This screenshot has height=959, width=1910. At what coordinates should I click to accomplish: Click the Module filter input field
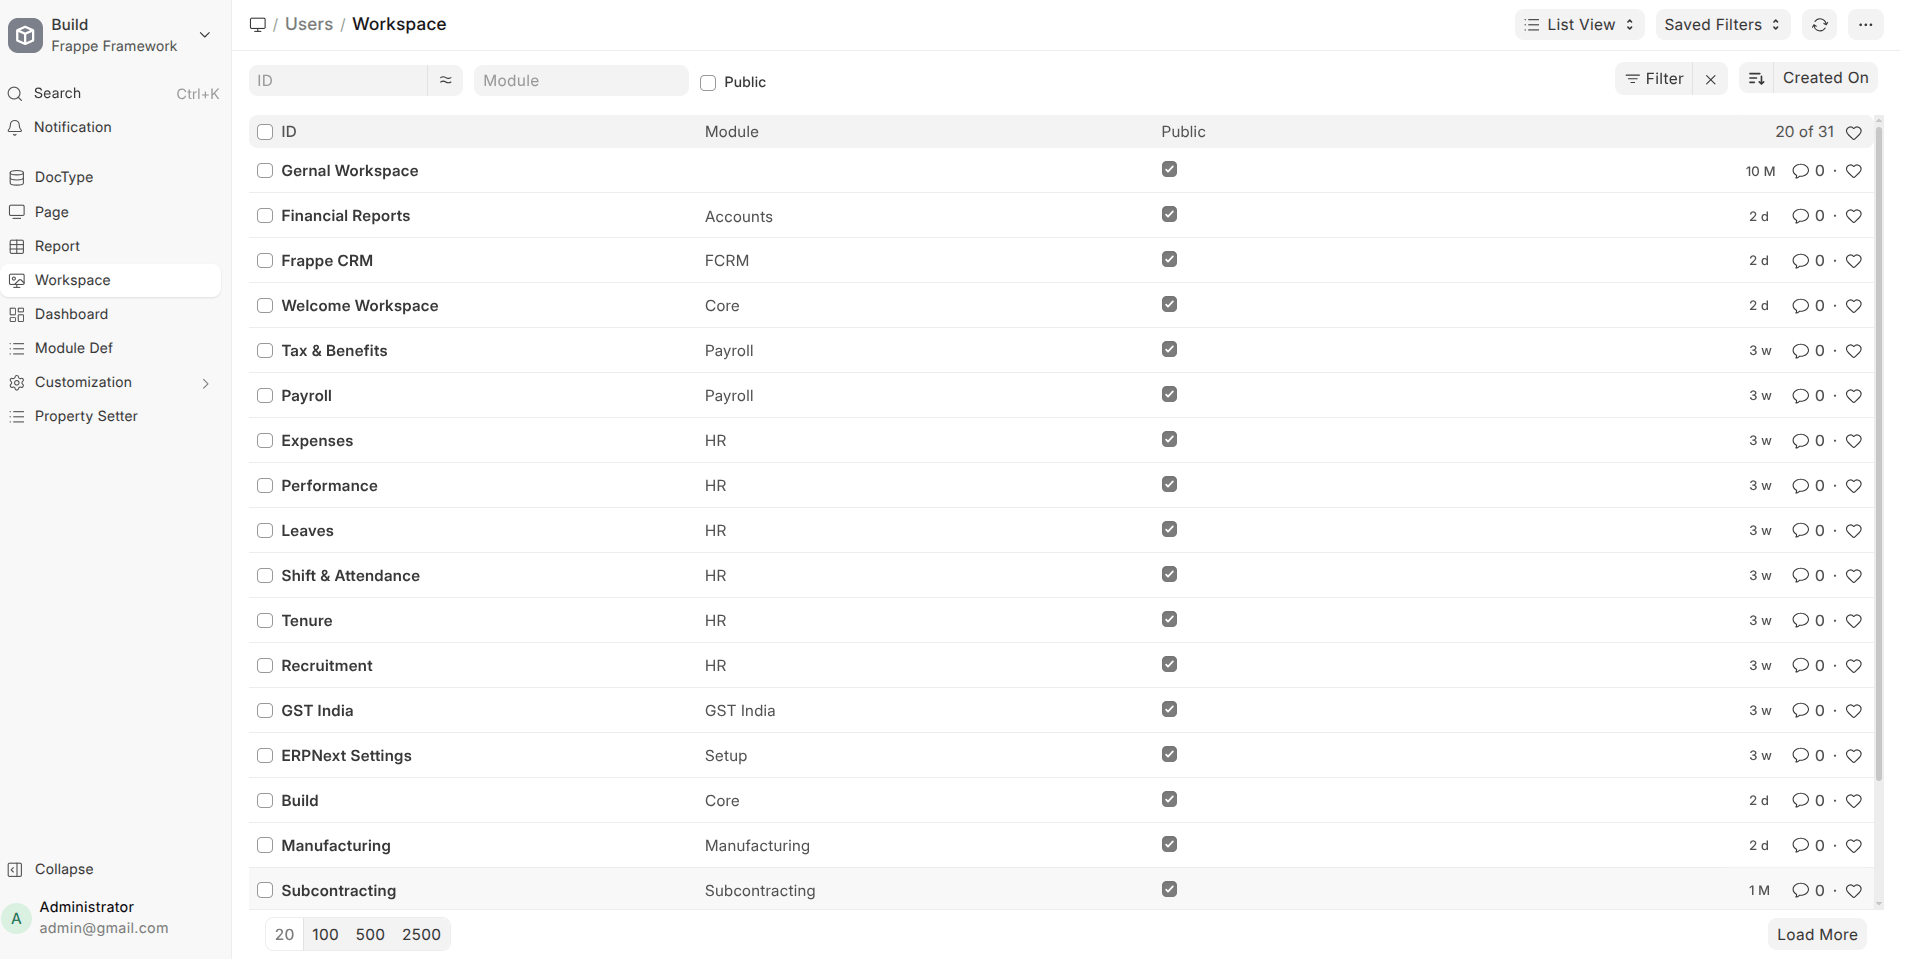tap(581, 81)
